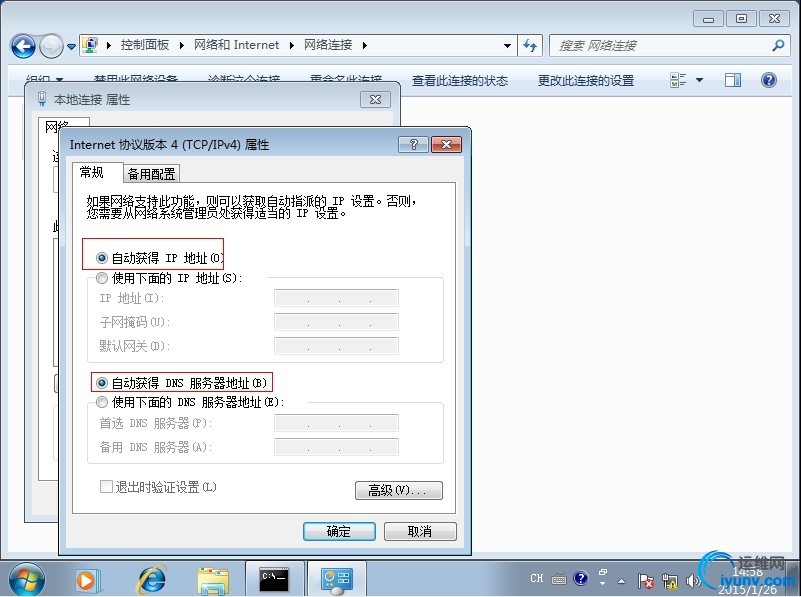
Task: Click the 高级(V)... button
Action: [398, 490]
